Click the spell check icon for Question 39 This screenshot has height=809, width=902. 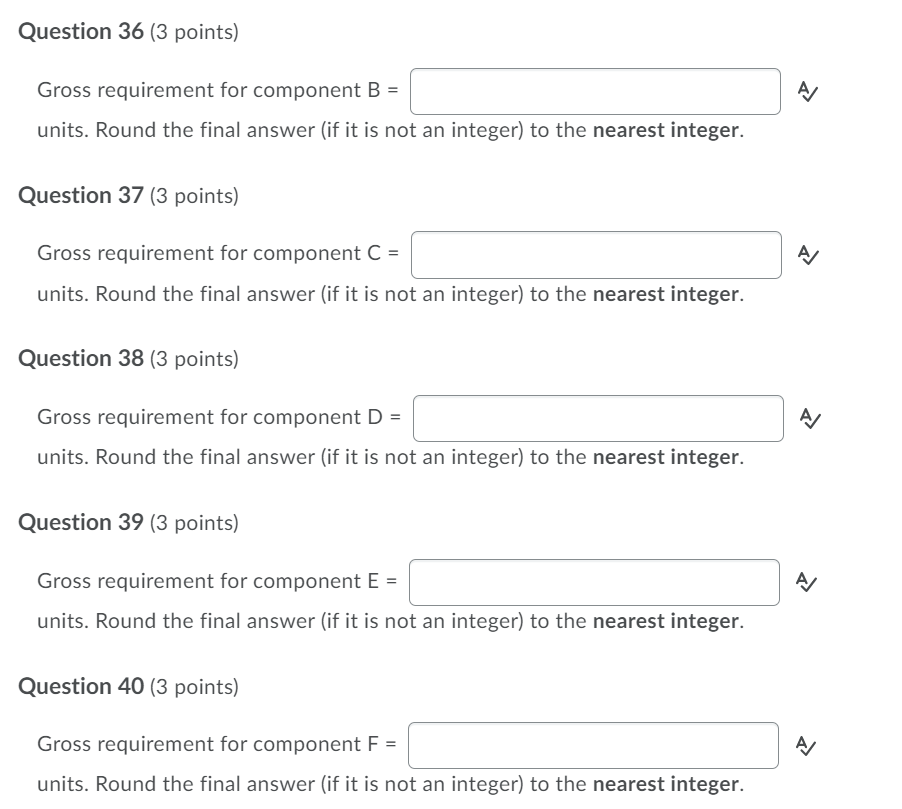tap(808, 581)
